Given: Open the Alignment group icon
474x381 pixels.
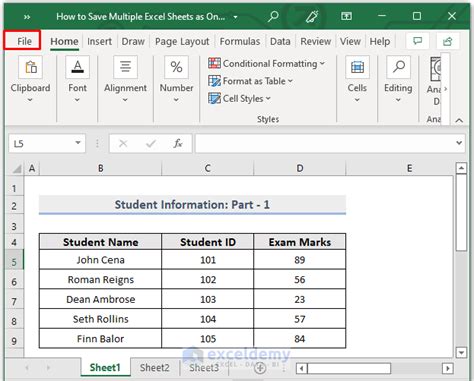Looking at the screenshot, I should point(125,68).
